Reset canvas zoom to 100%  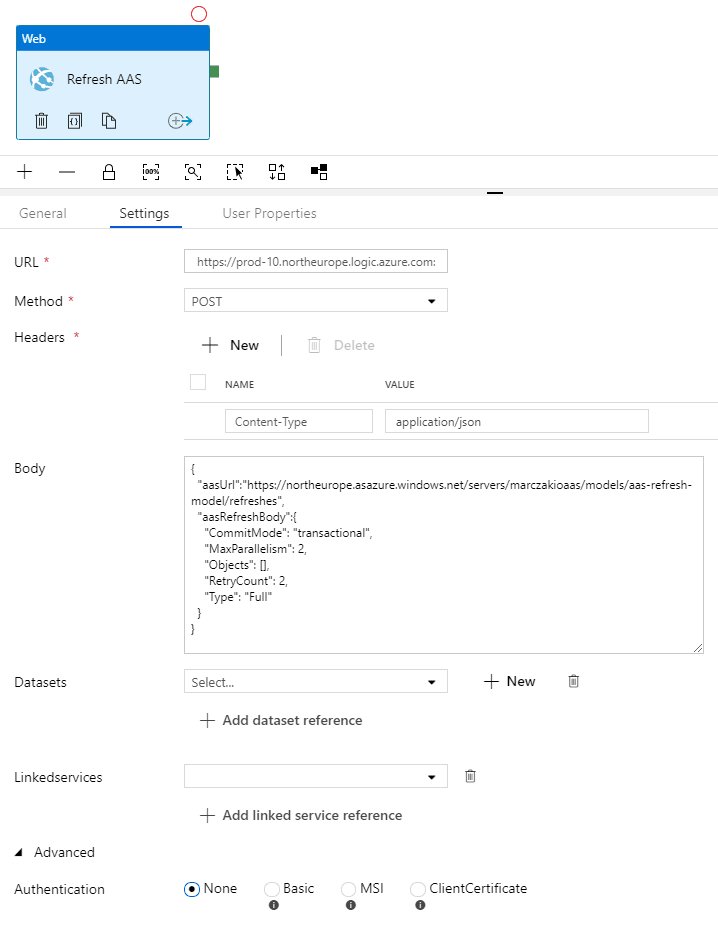[x=151, y=172]
